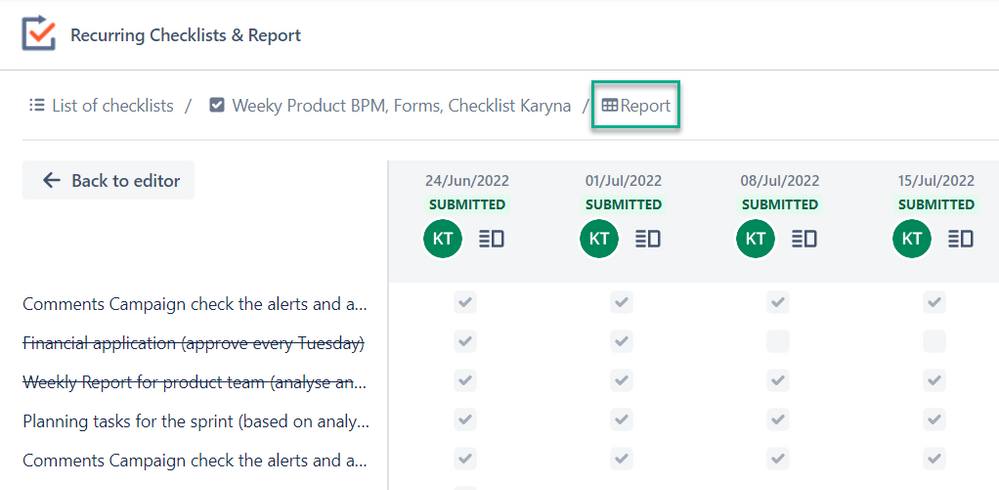The width and height of the screenshot is (999, 490).
Task: Click KT avatar under 15/Jul/2022
Action: coord(912,239)
